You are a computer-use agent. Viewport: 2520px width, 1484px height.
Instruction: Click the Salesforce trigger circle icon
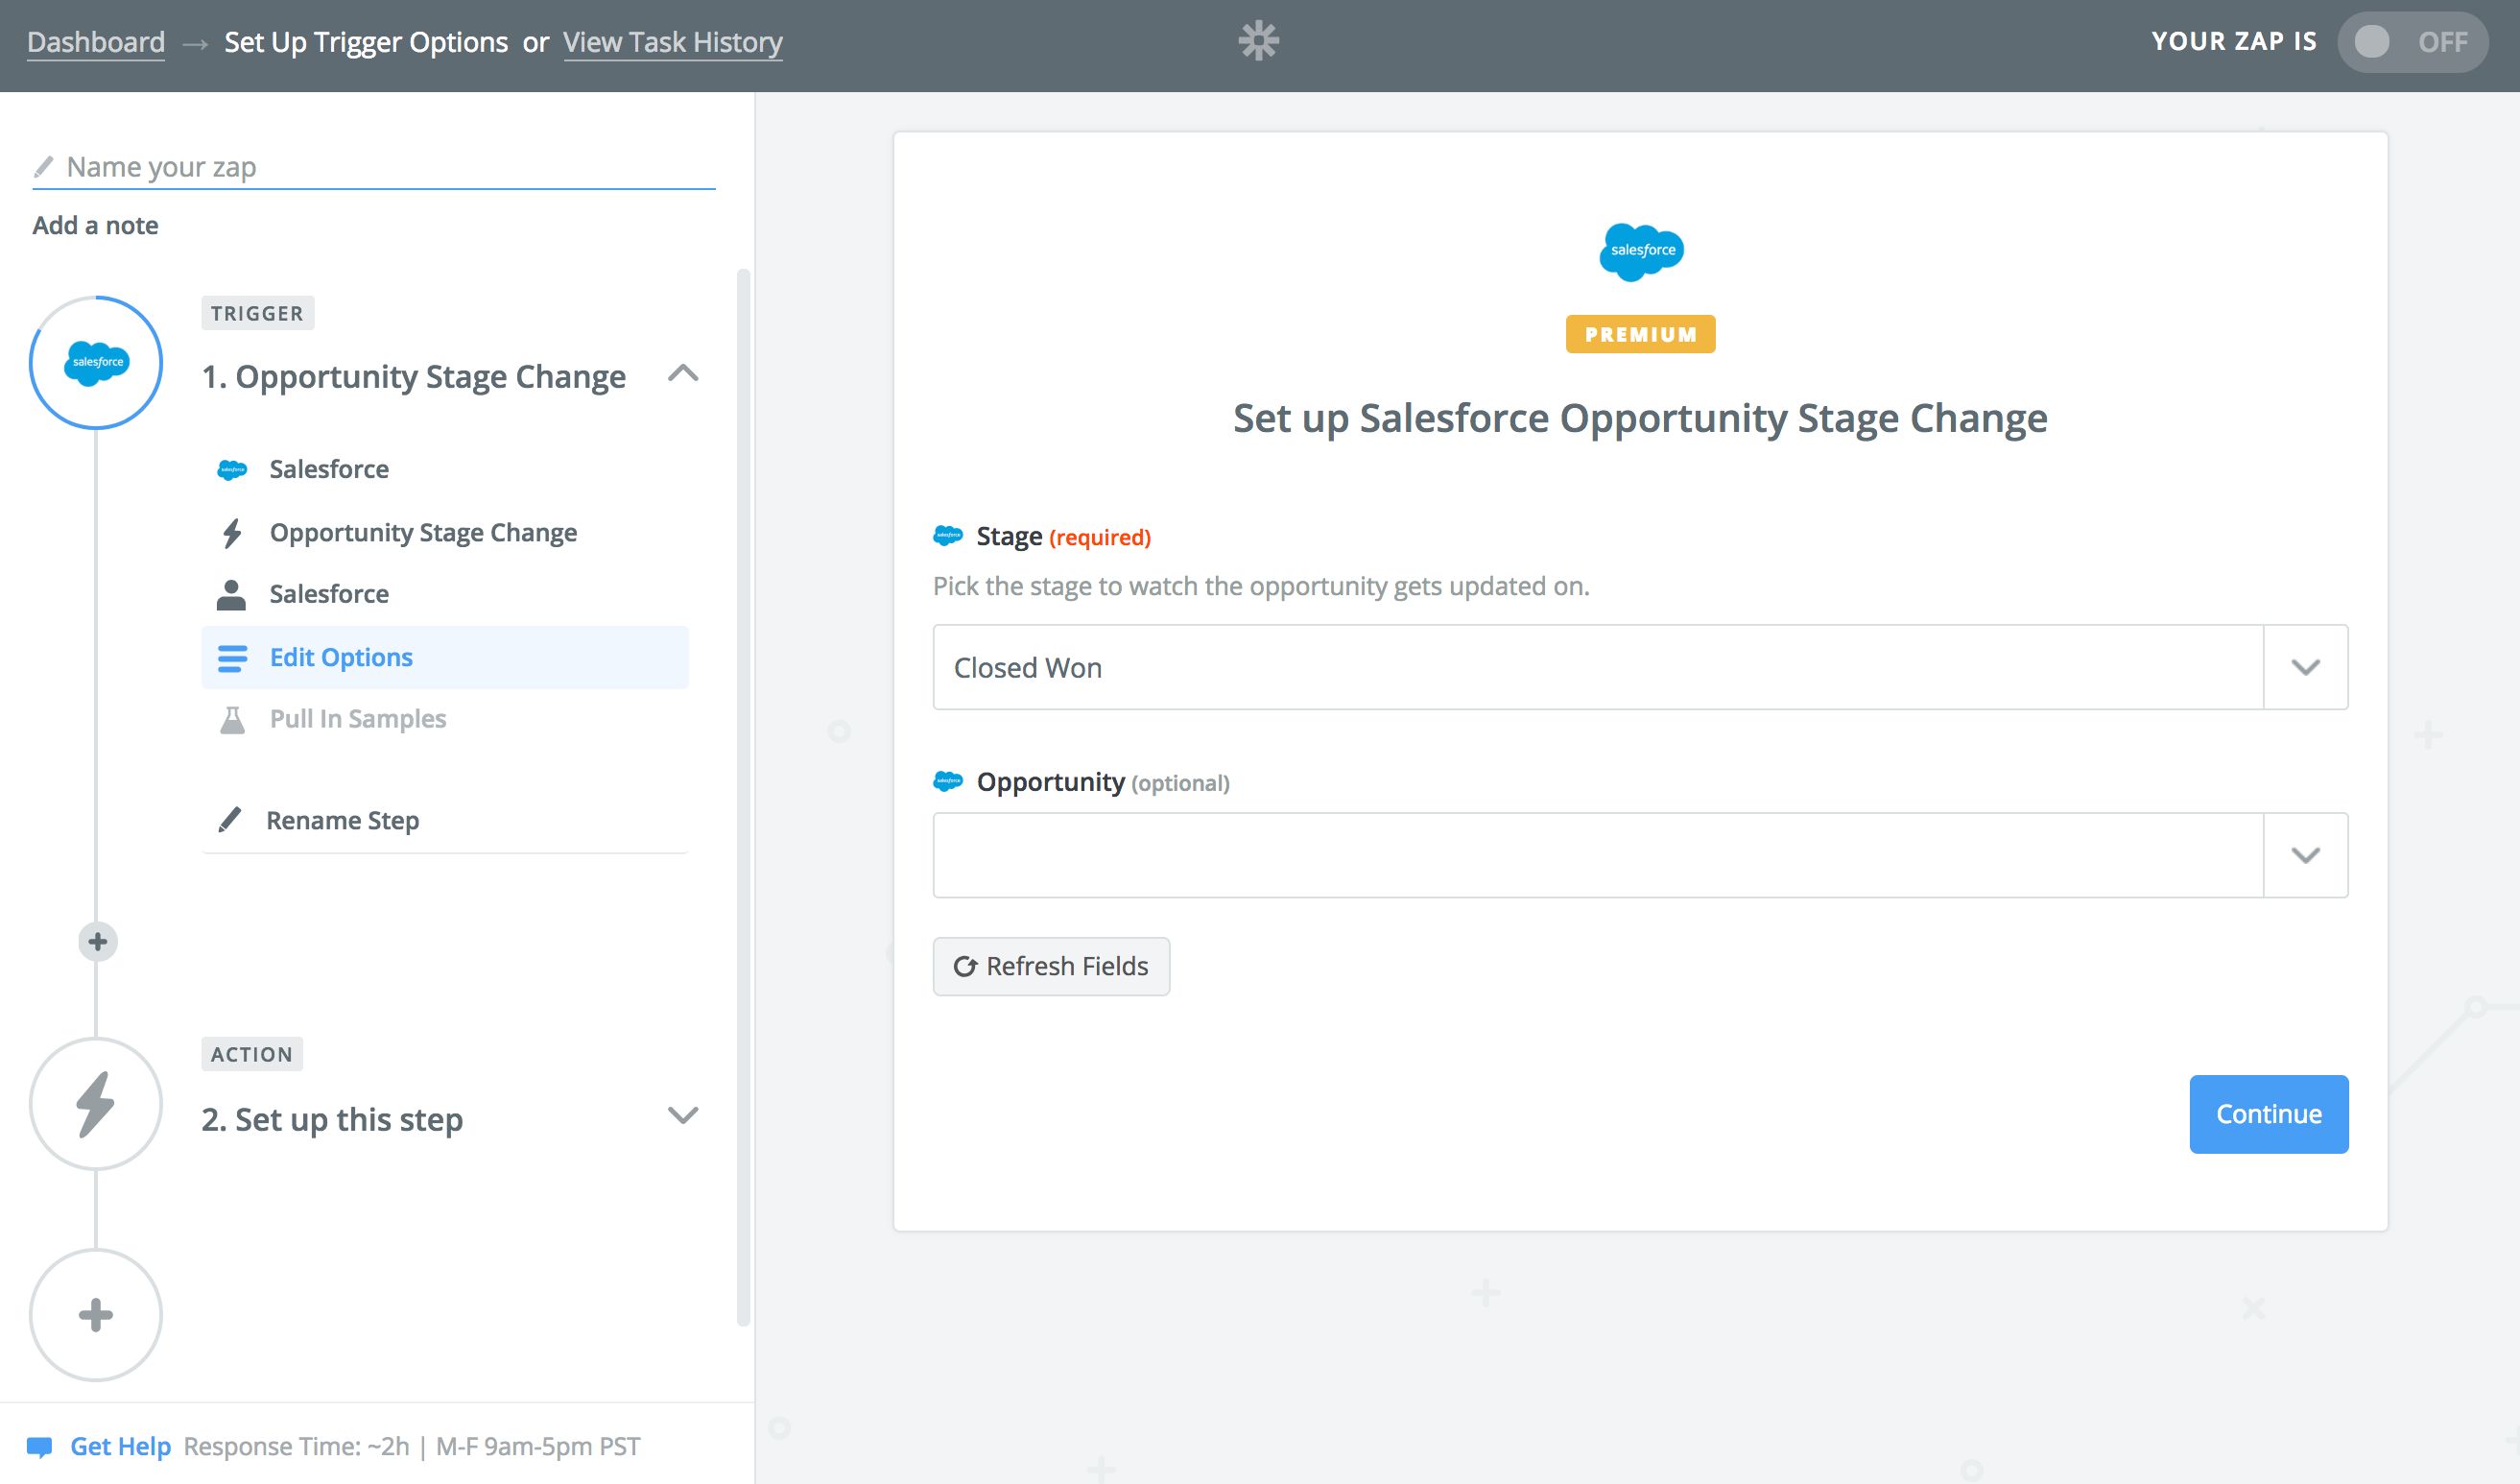point(96,362)
